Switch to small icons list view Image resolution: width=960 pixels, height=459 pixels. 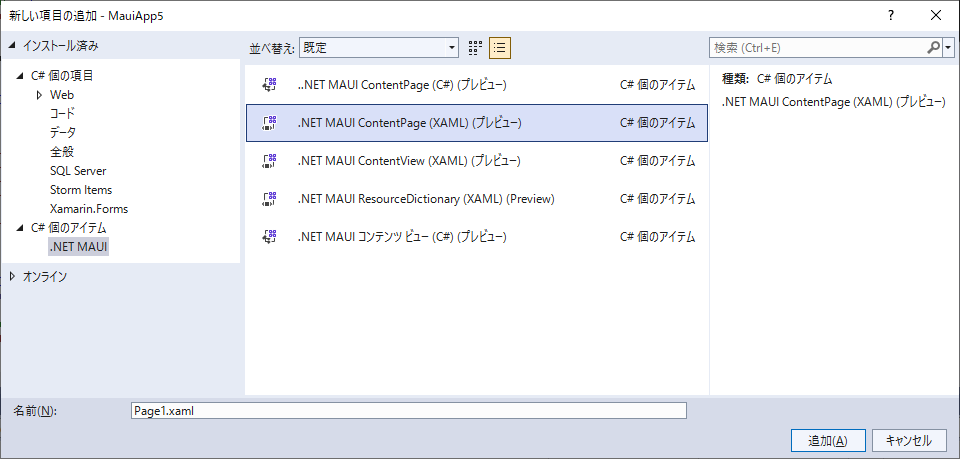500,48
